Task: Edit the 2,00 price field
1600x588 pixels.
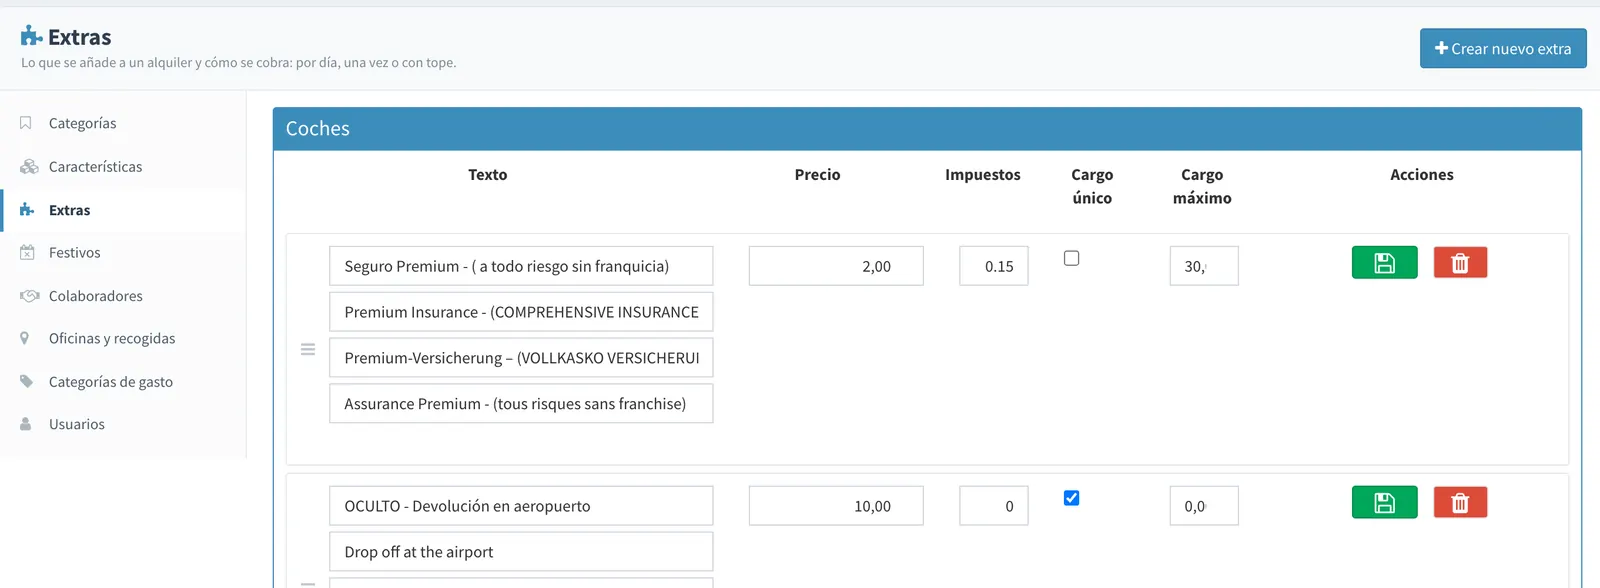Action: point(836,266)
